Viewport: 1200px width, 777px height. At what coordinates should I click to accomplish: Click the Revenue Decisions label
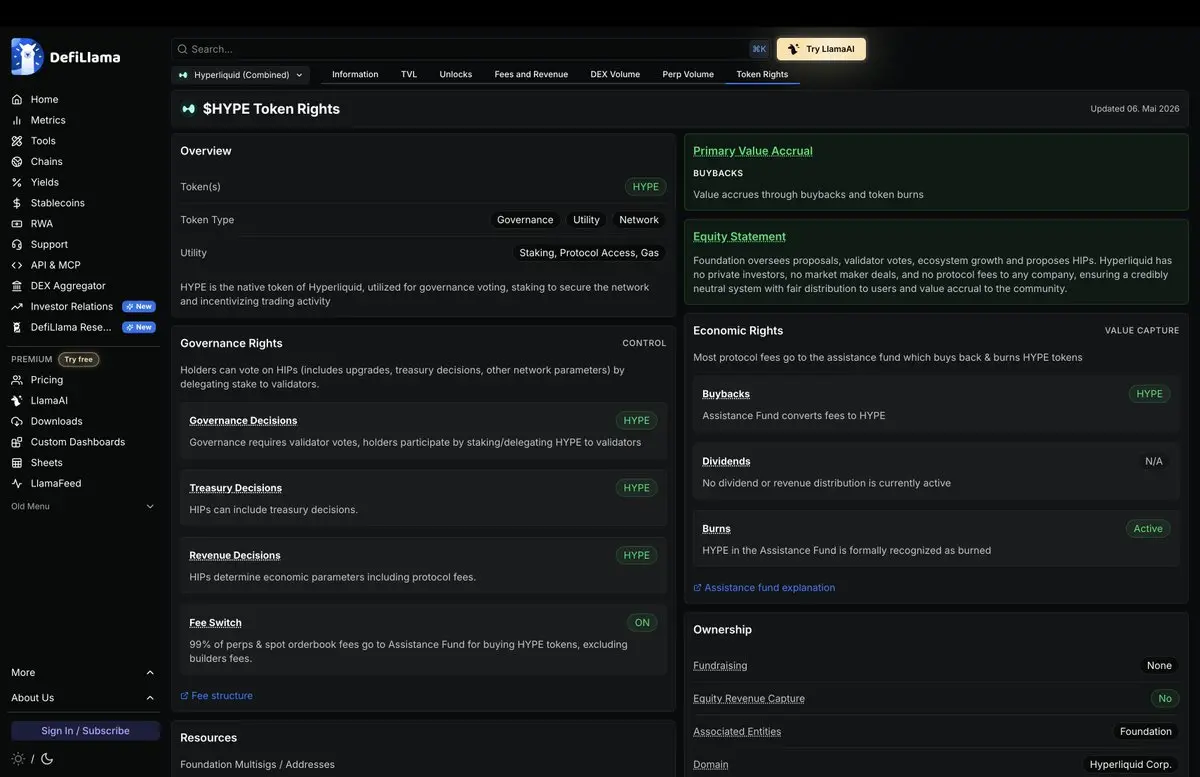[x=235, y=556]
